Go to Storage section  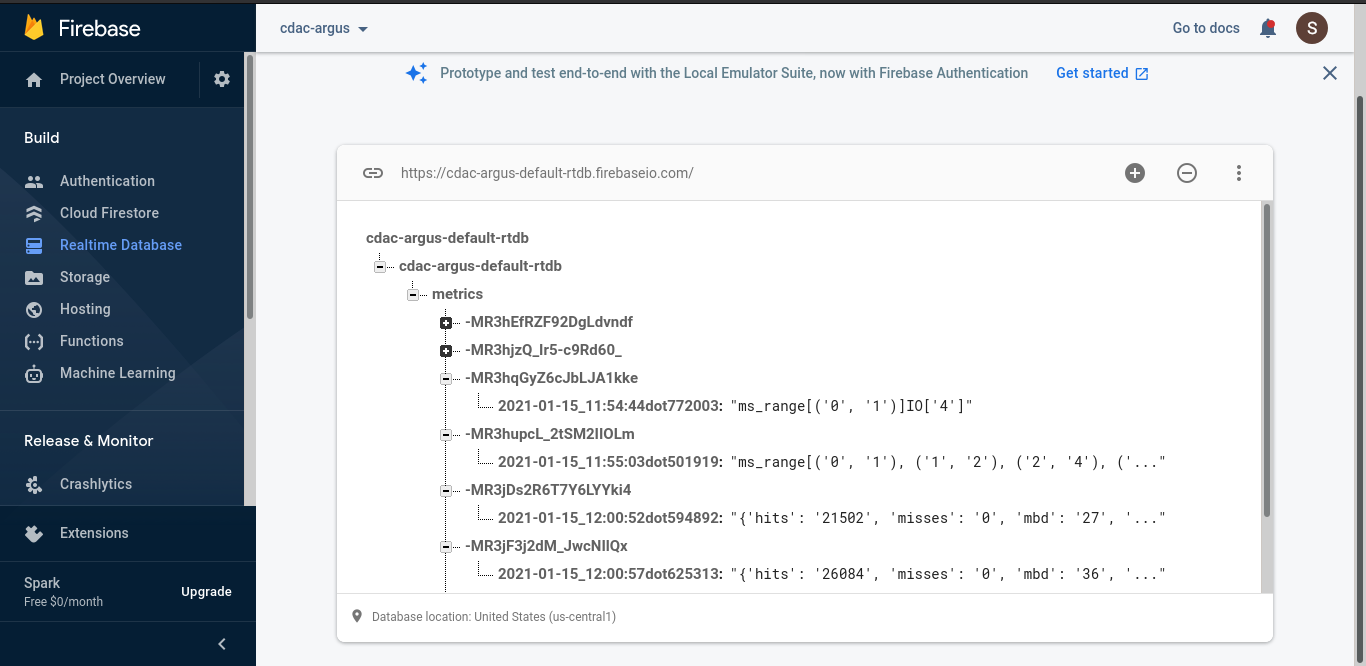click(x=85, y=277)
